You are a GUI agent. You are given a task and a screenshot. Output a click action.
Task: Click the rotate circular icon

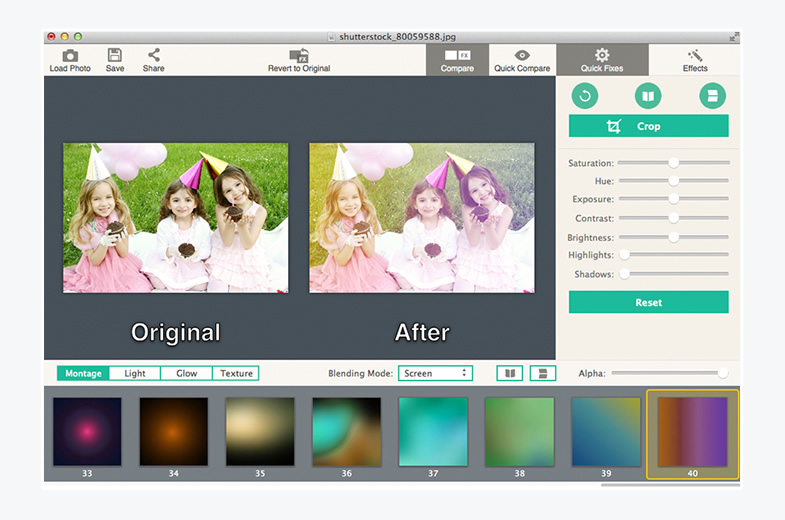(585, 96)
